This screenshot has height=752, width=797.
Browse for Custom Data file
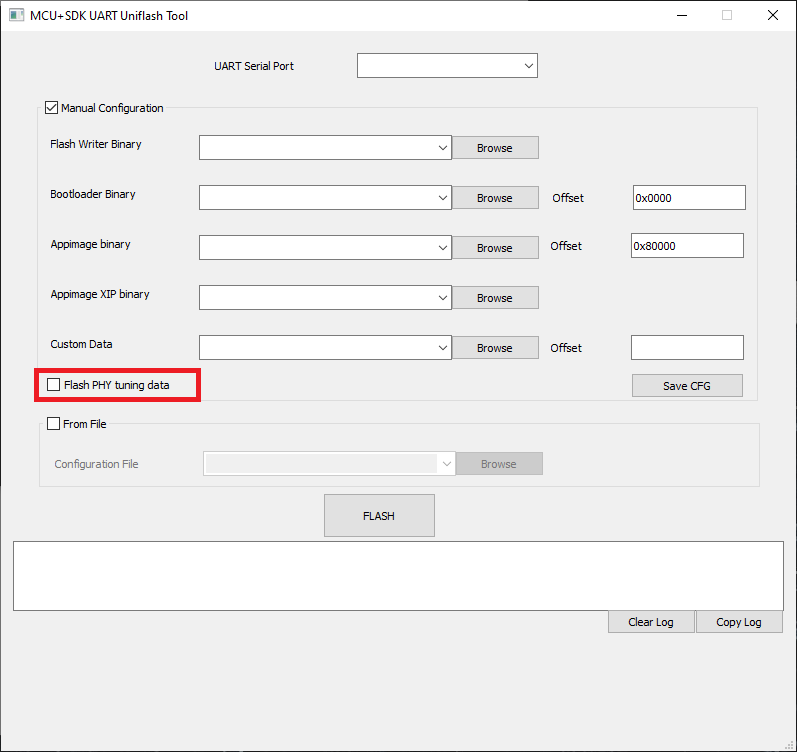click(495, 348)
